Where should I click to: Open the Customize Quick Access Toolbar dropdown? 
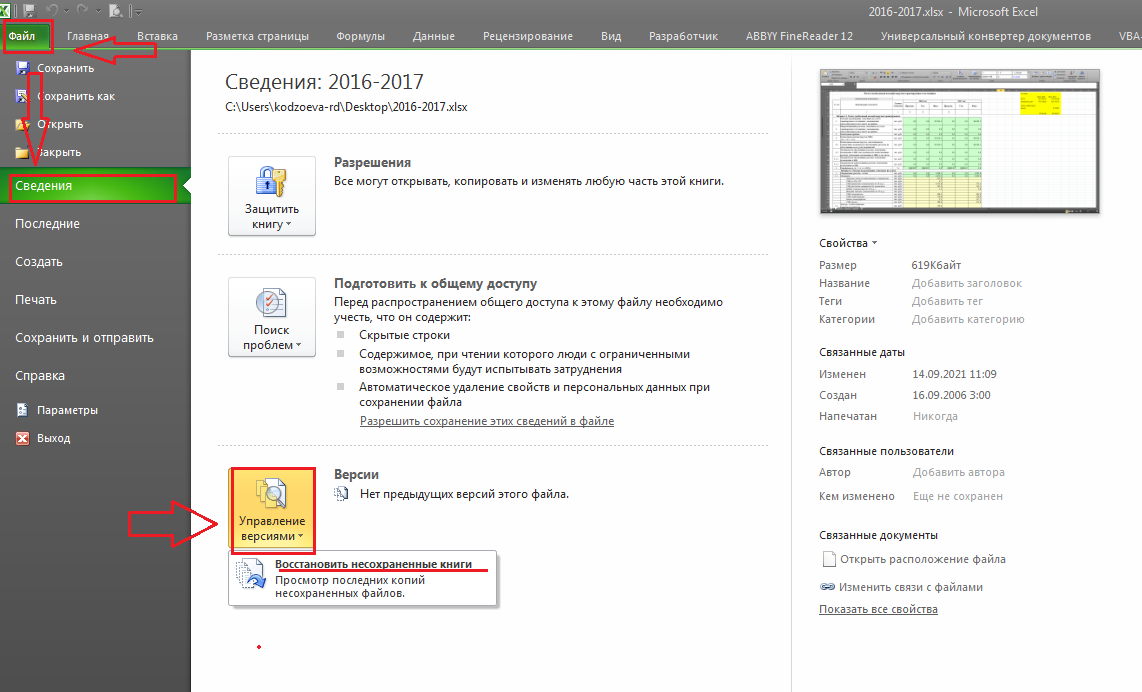coord(138,11)
